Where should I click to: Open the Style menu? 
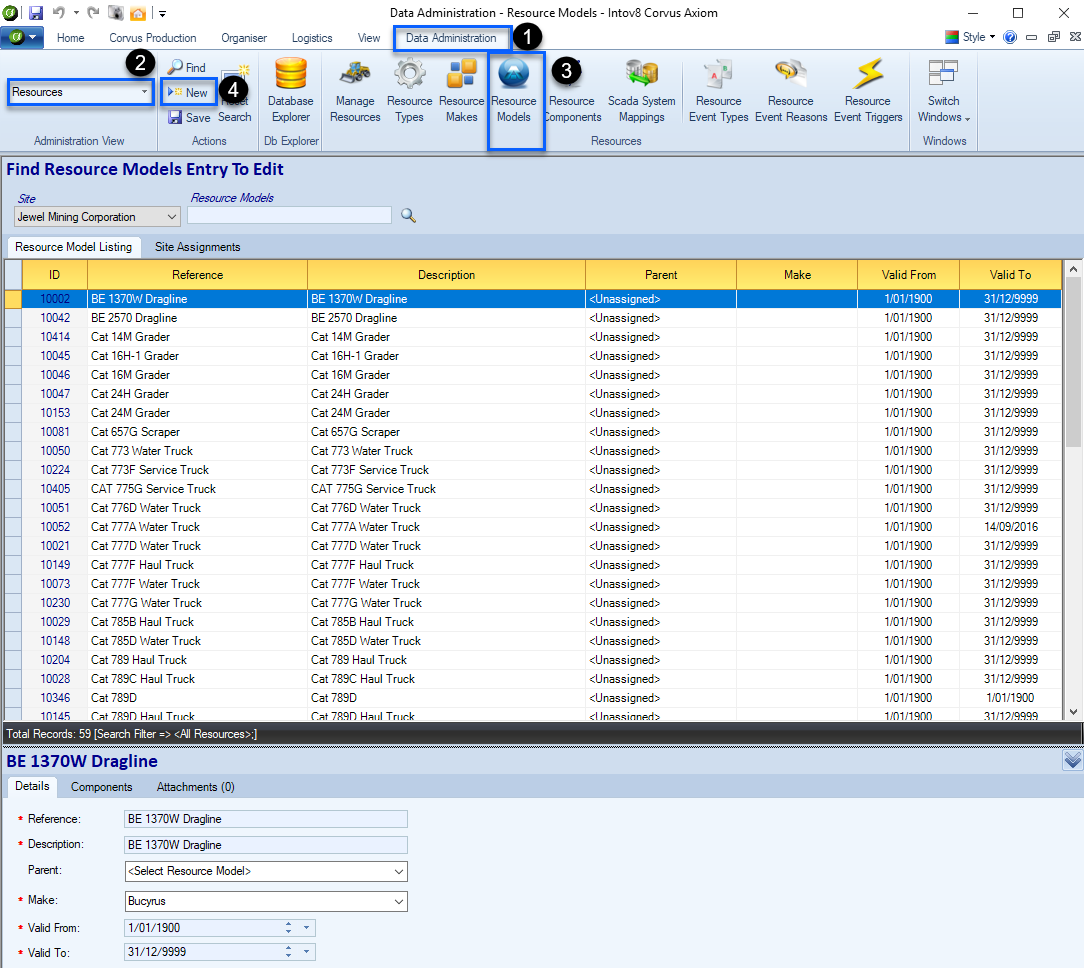(x=971, y=37)
